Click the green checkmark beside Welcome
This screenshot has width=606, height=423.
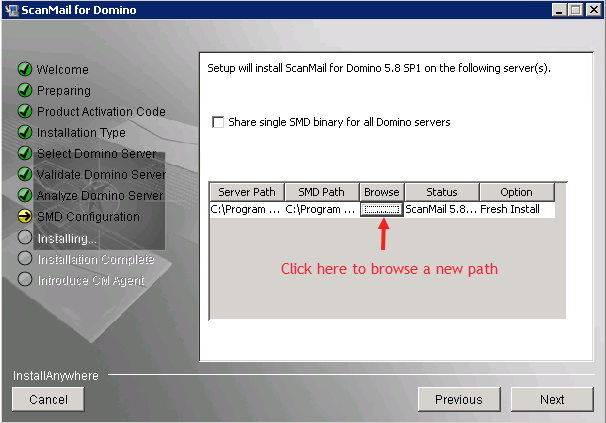25,70
